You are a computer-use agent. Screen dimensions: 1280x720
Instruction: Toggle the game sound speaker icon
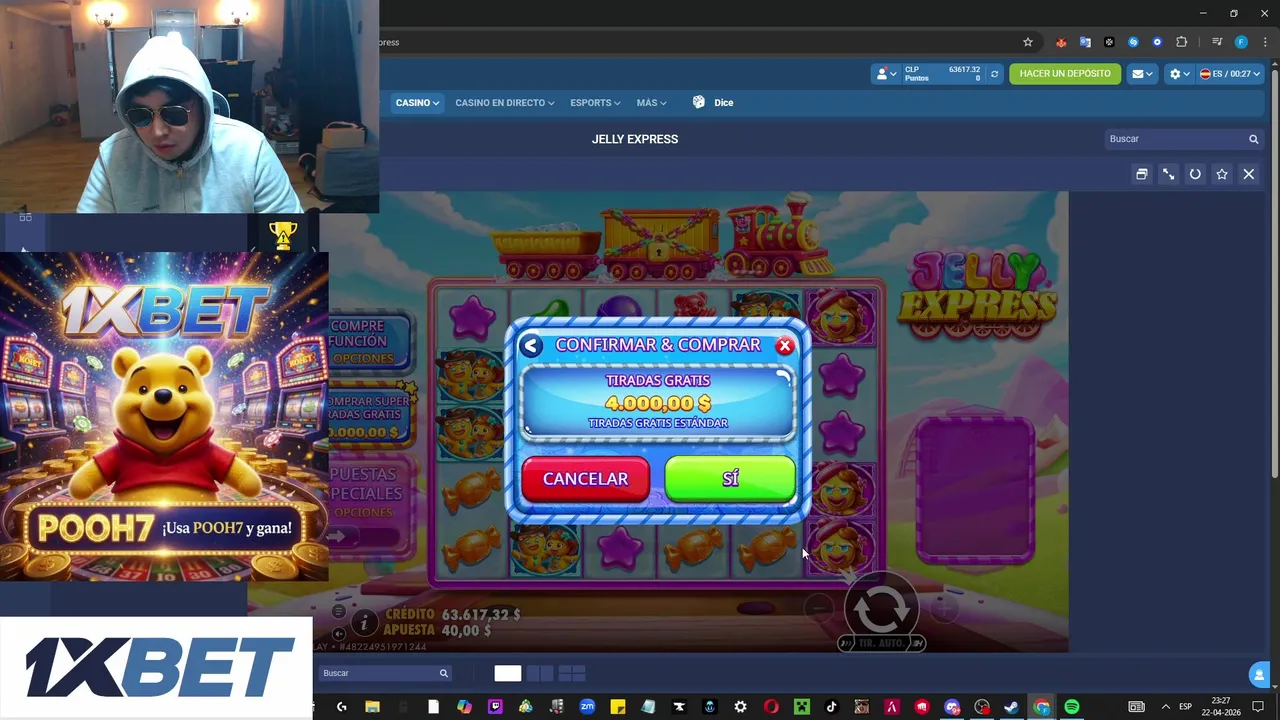[339, 633]
